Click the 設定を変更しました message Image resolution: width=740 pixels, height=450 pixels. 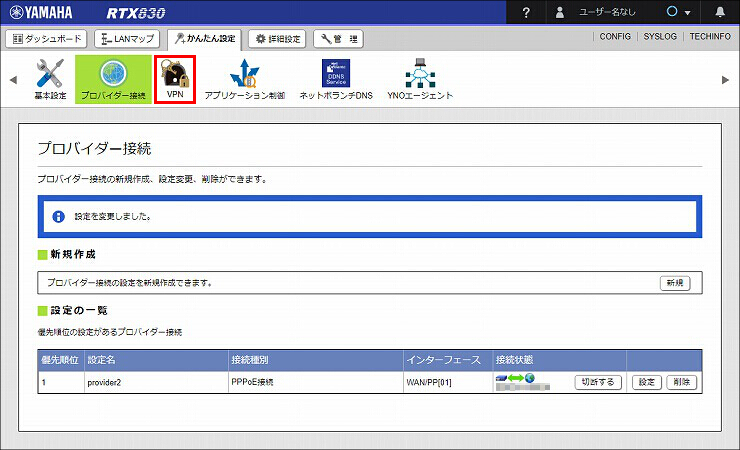(x=113, y=217)
